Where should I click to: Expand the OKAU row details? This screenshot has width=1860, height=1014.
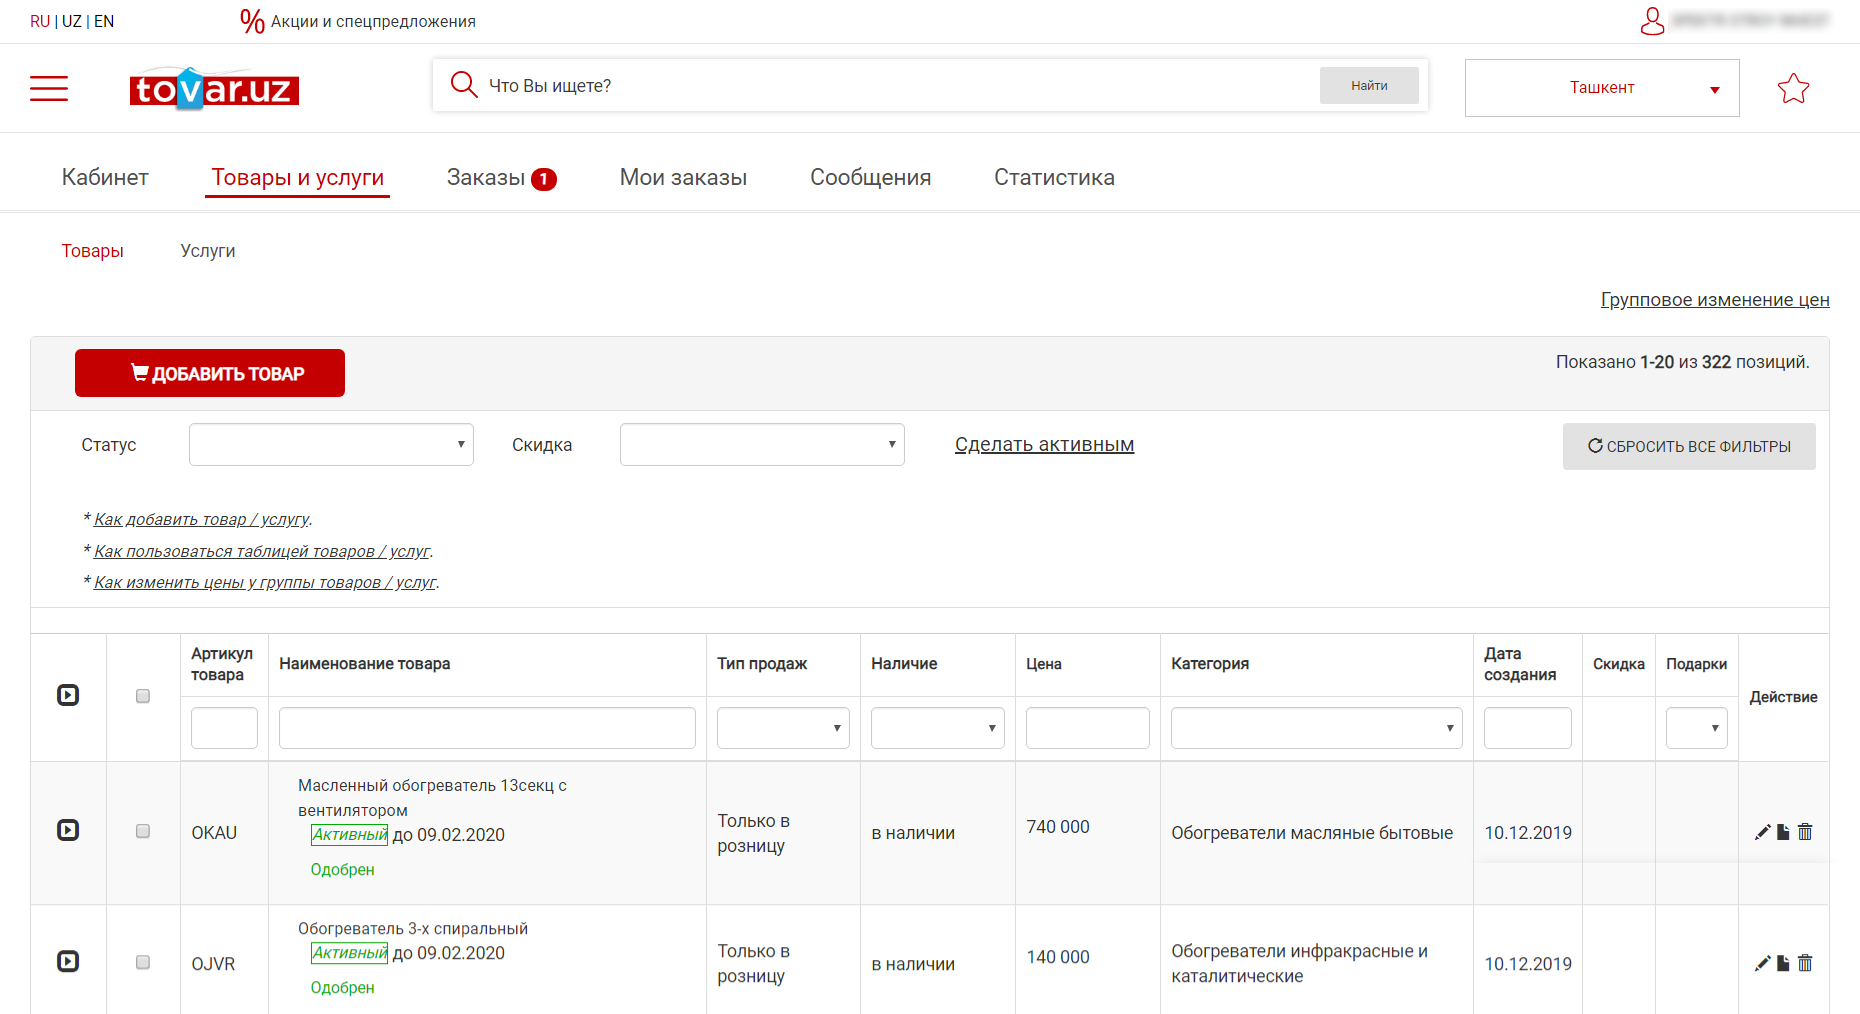[68, 830]
